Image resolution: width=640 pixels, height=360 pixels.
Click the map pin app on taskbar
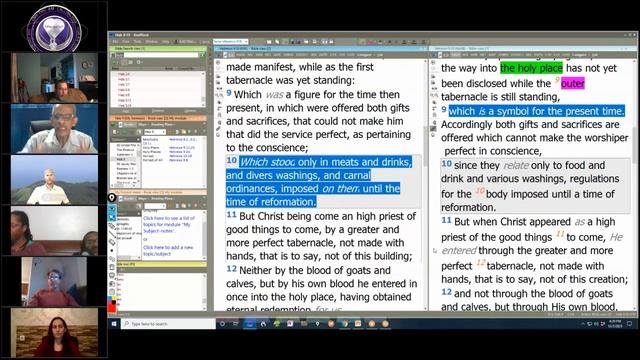[x=317, y=324]
